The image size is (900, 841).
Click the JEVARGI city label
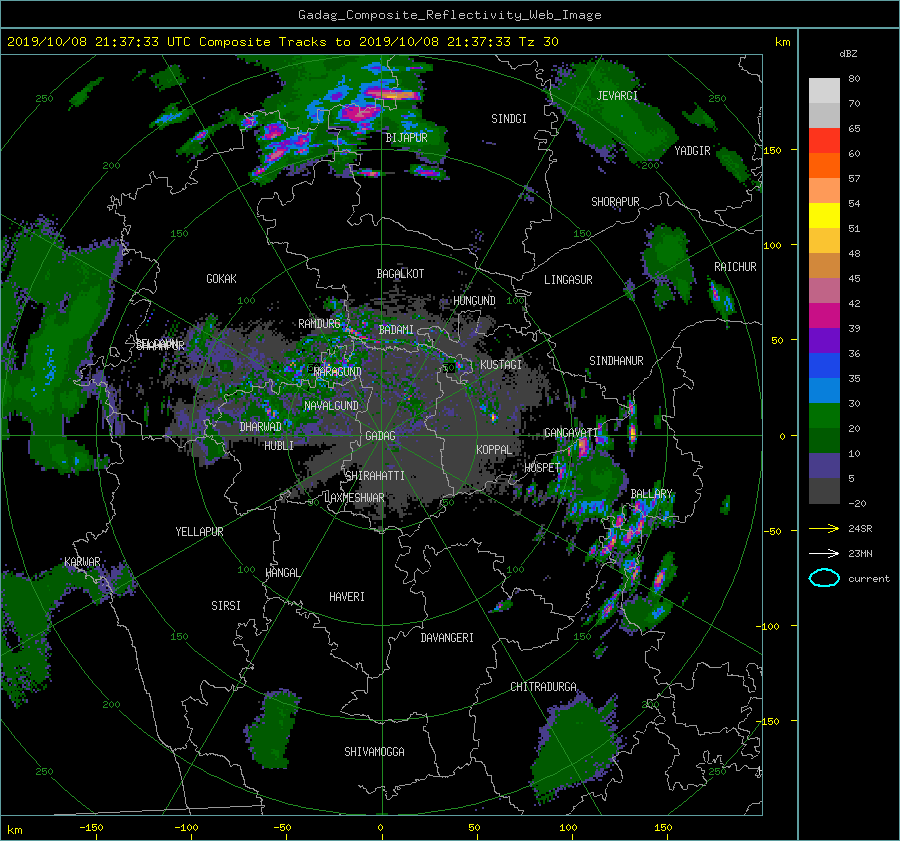coord(617,96)
